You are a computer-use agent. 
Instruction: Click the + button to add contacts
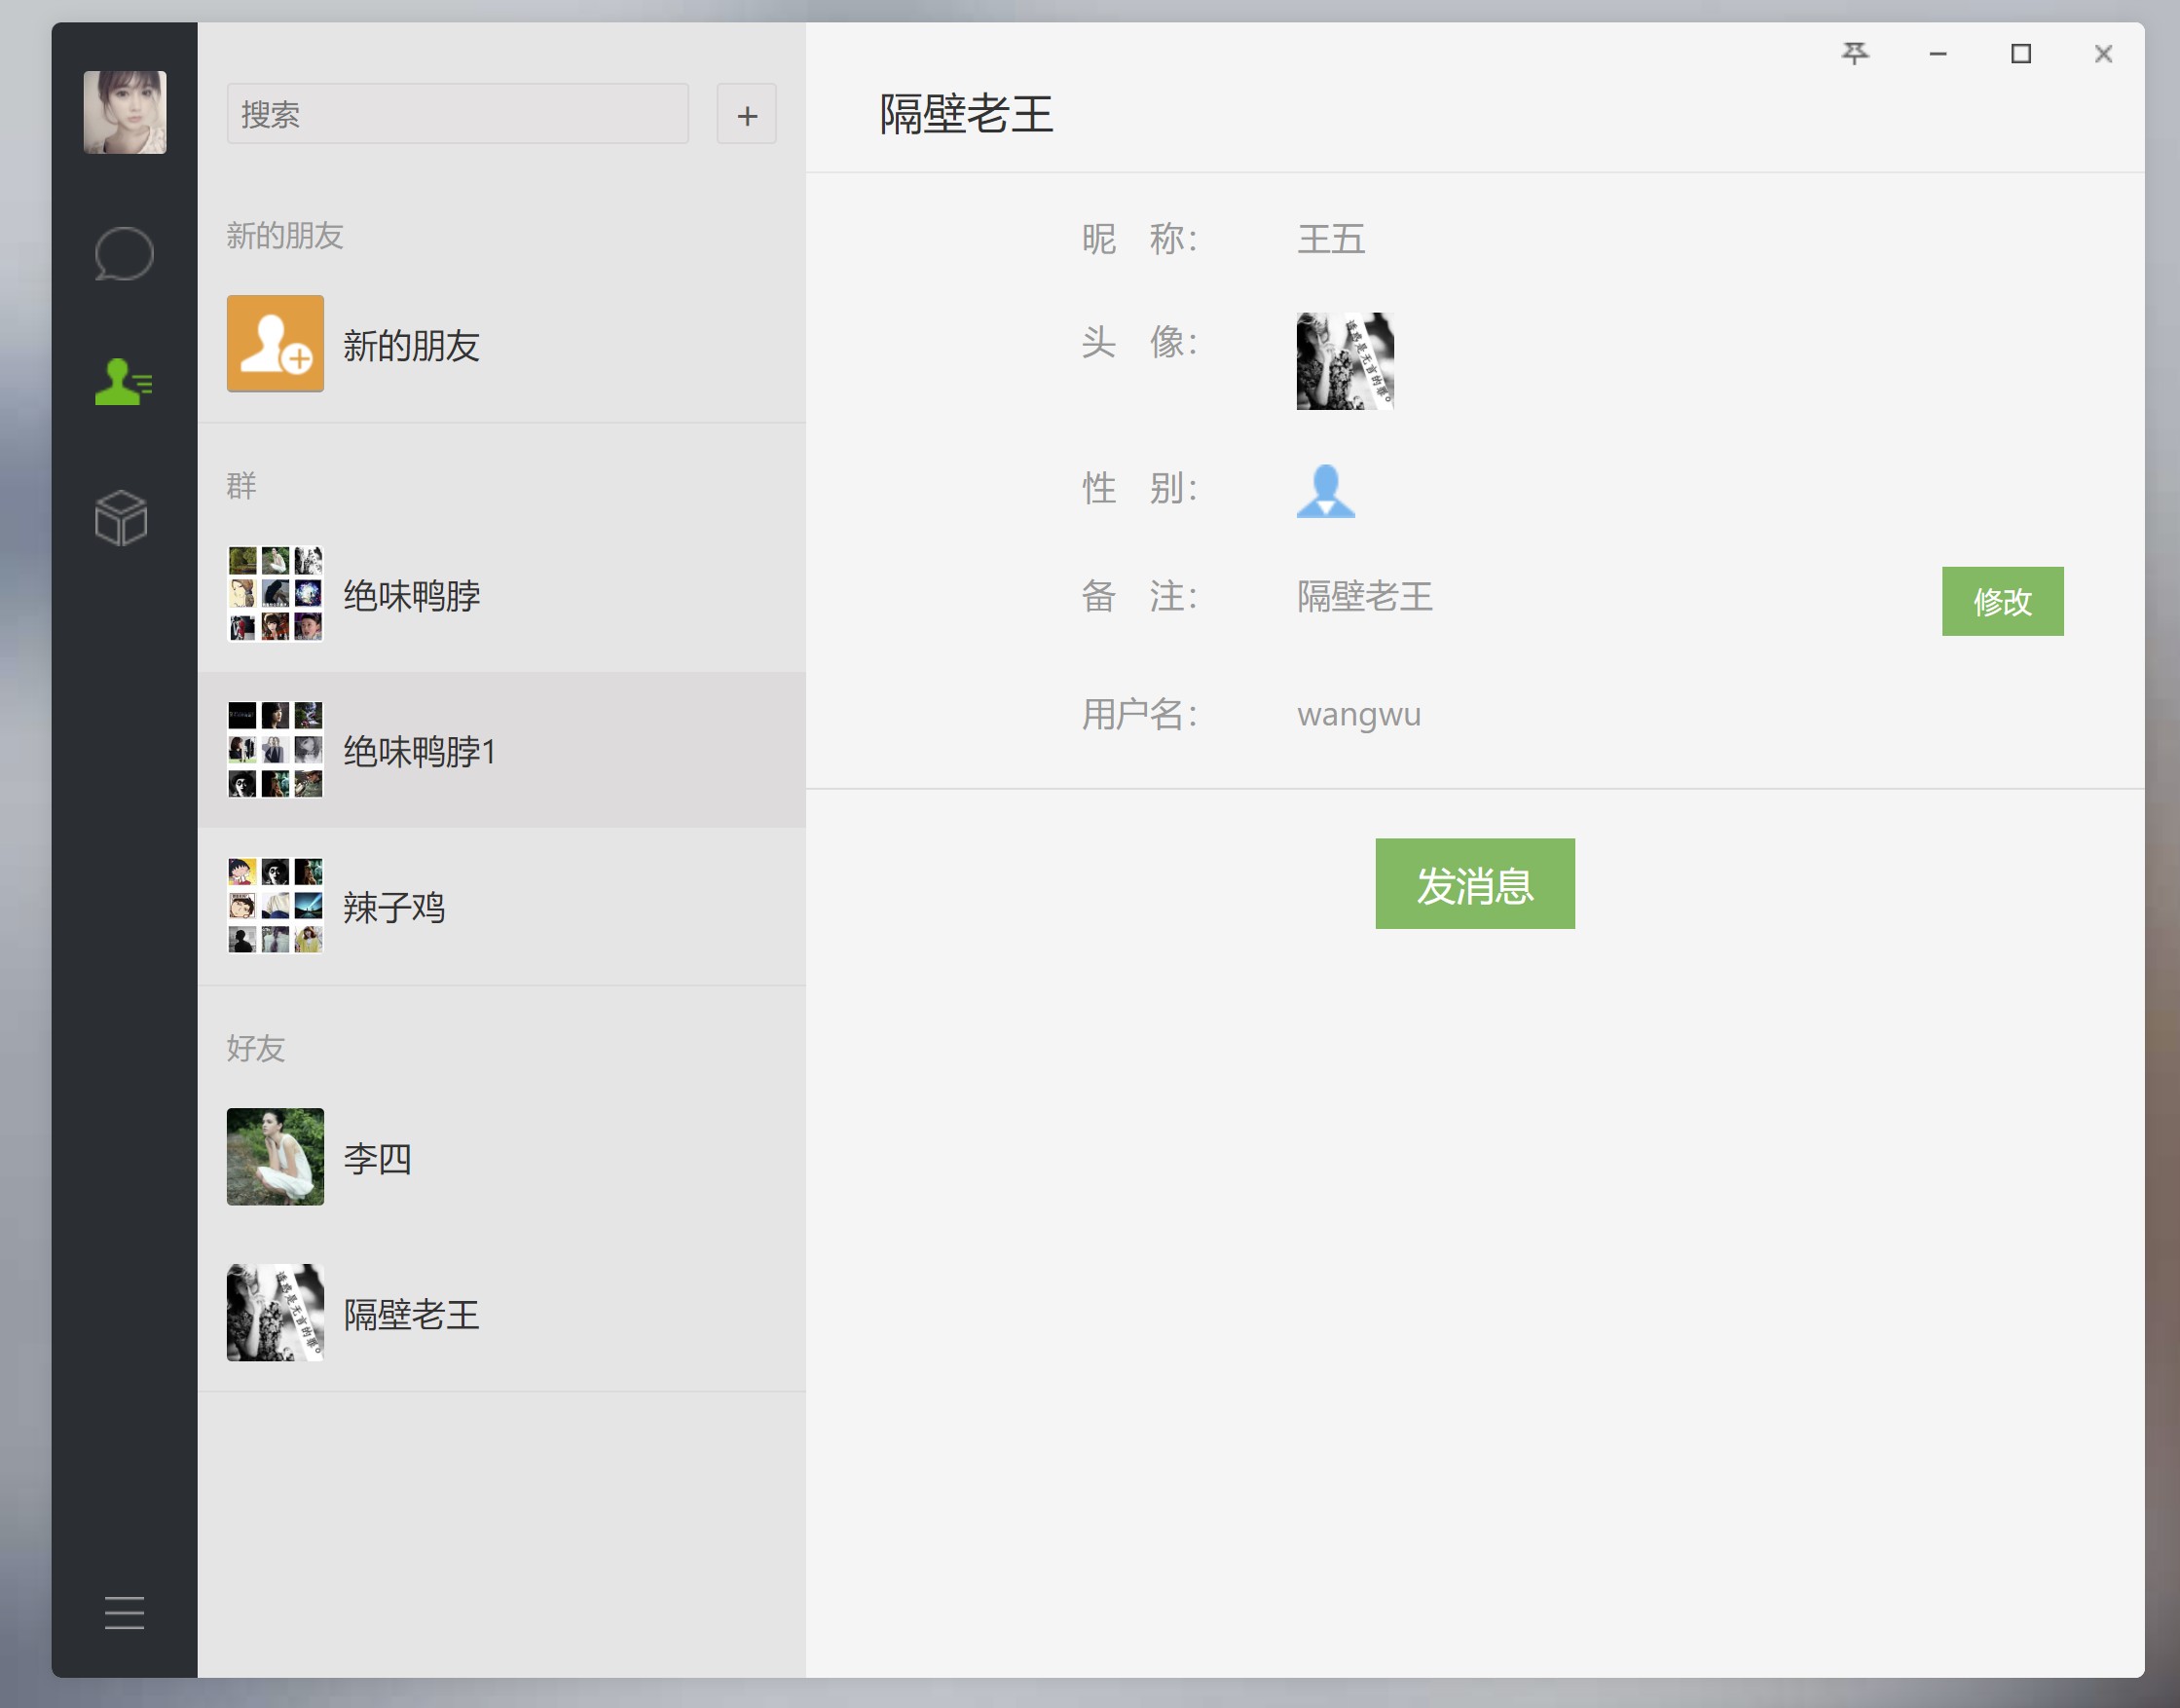pos(746,114)
